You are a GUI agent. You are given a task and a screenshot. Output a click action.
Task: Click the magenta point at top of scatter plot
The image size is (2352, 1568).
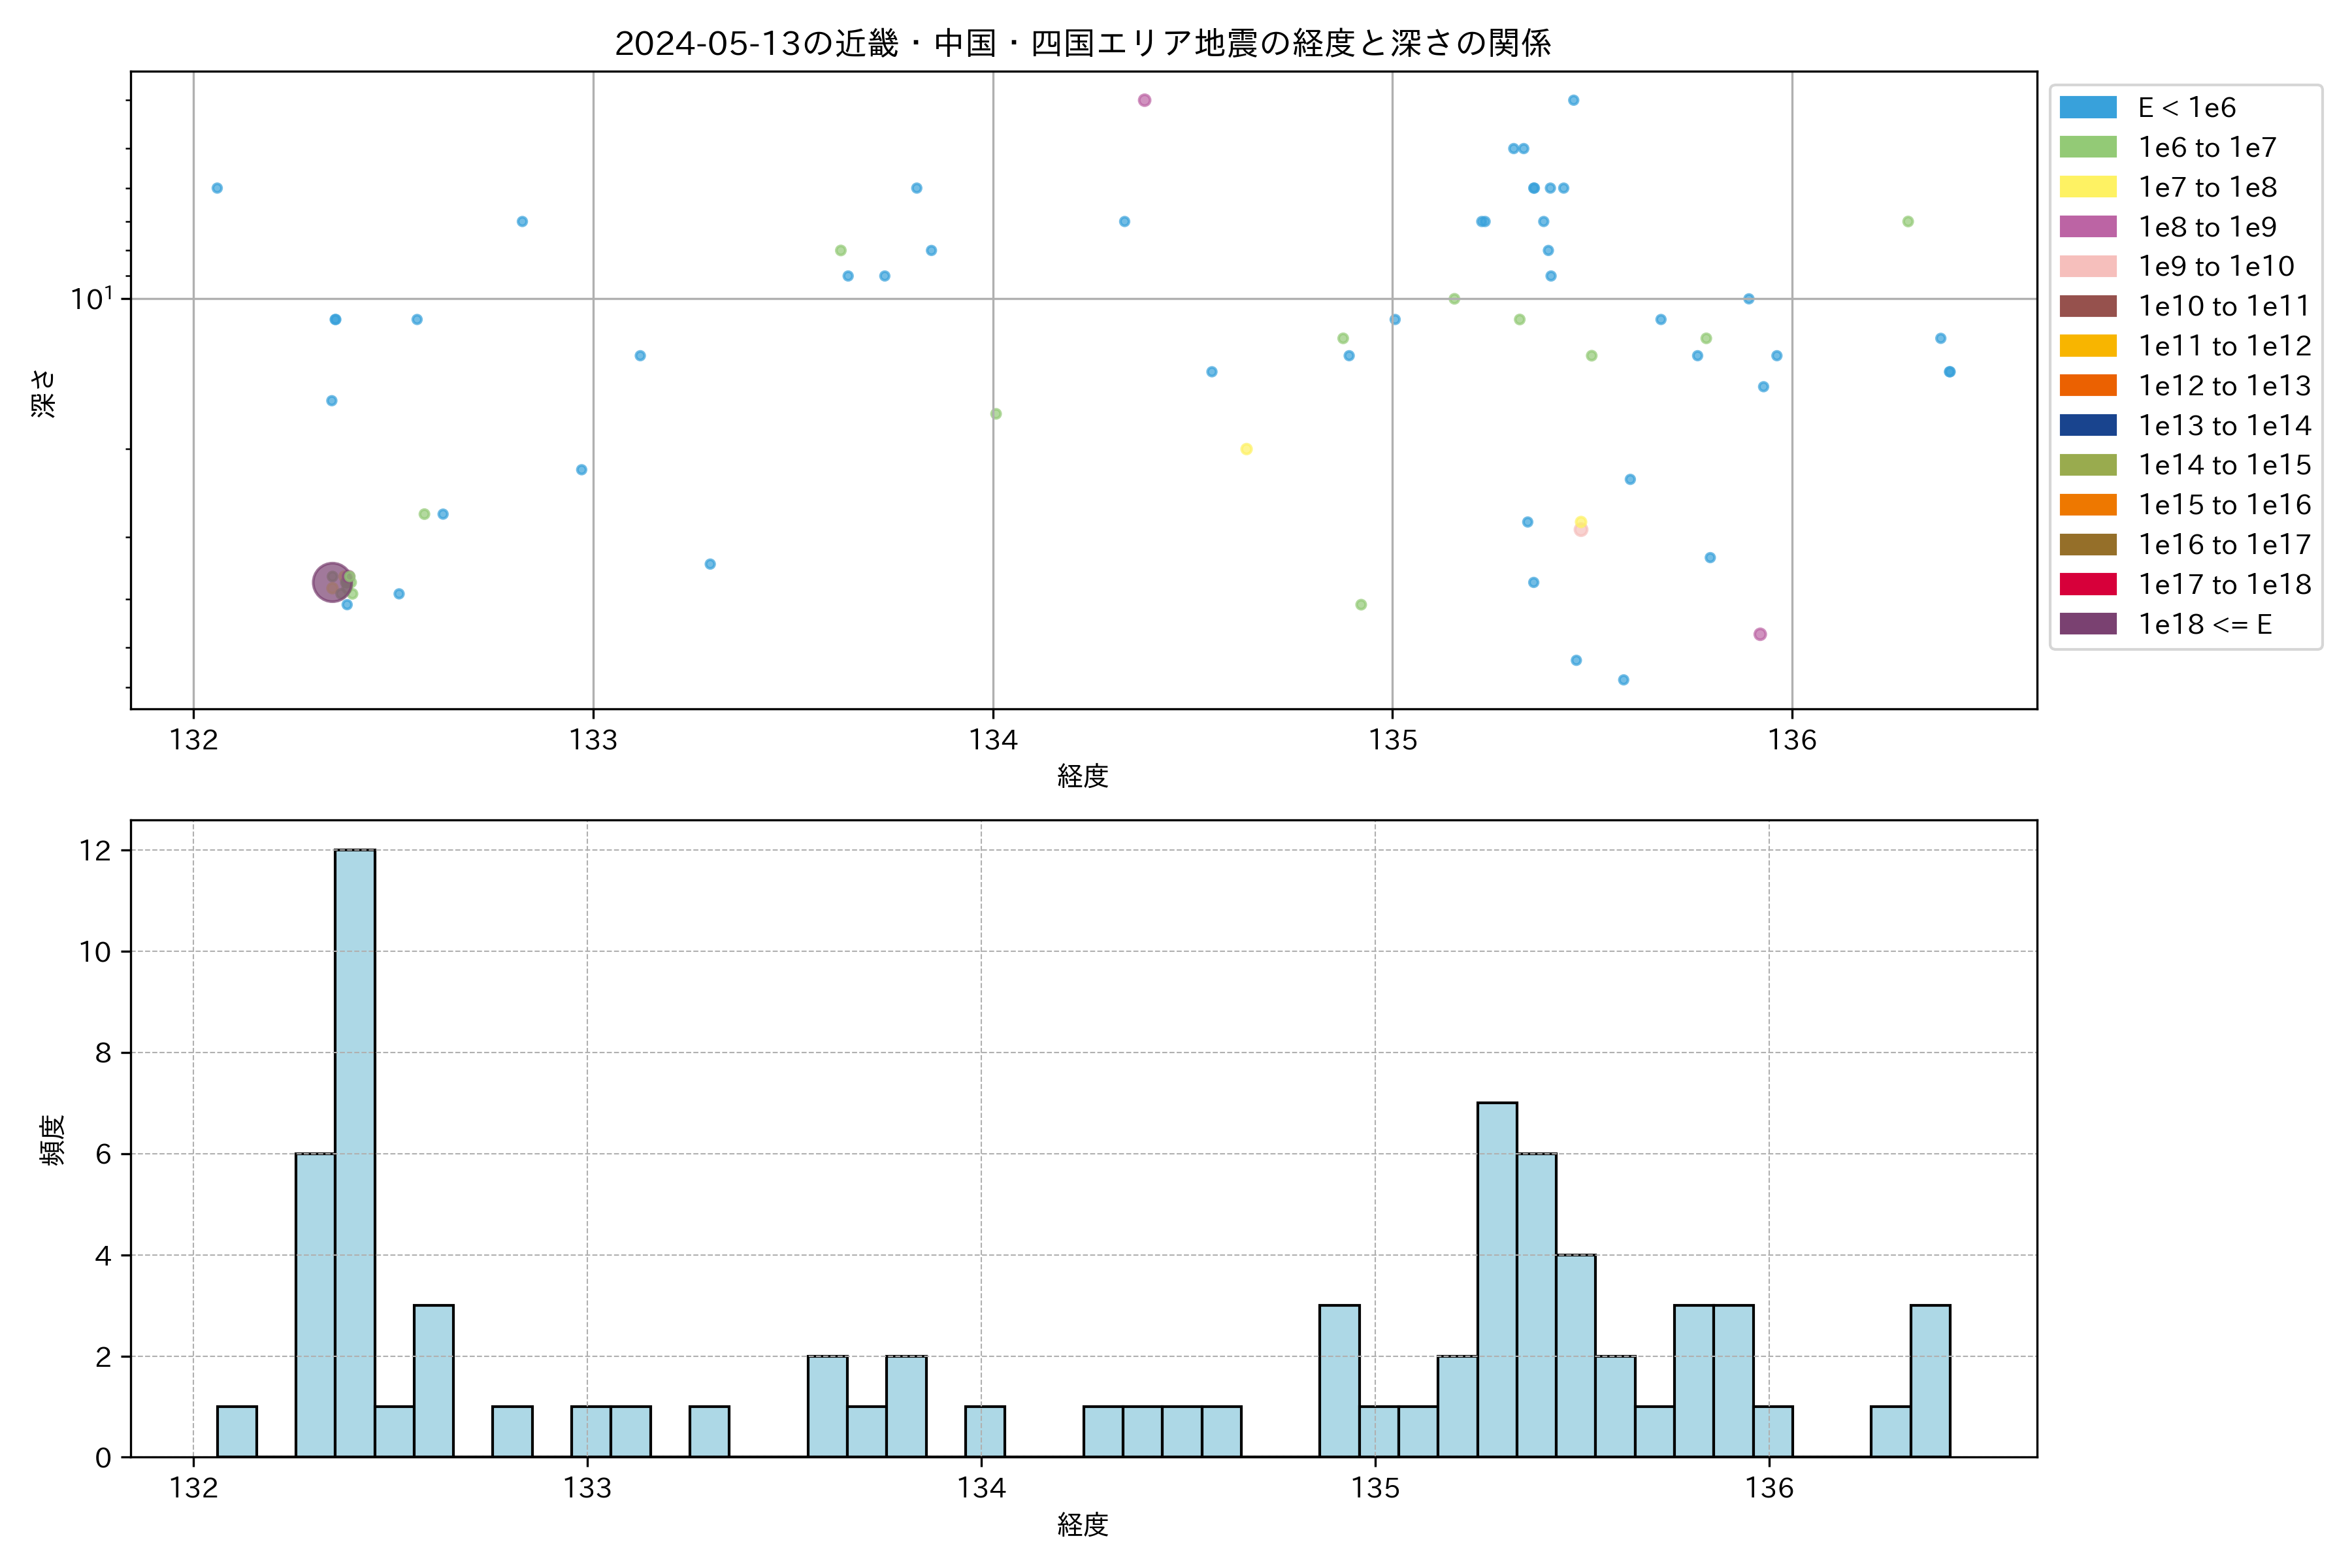point(1145,100)
